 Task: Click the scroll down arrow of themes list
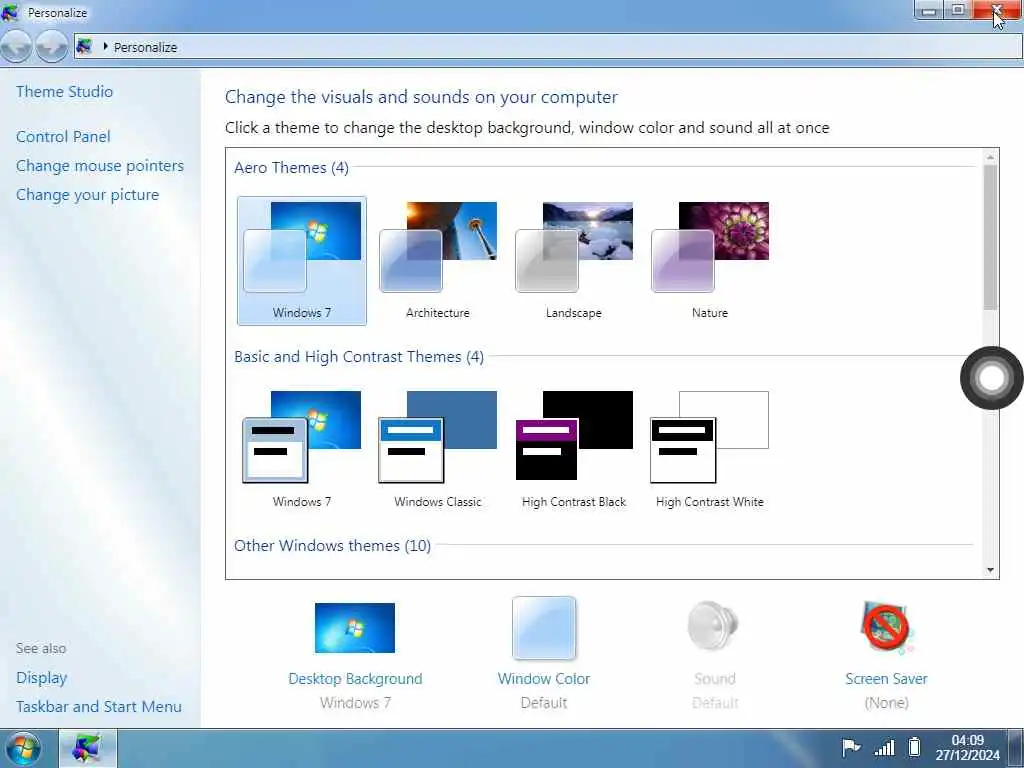[990, 570]
